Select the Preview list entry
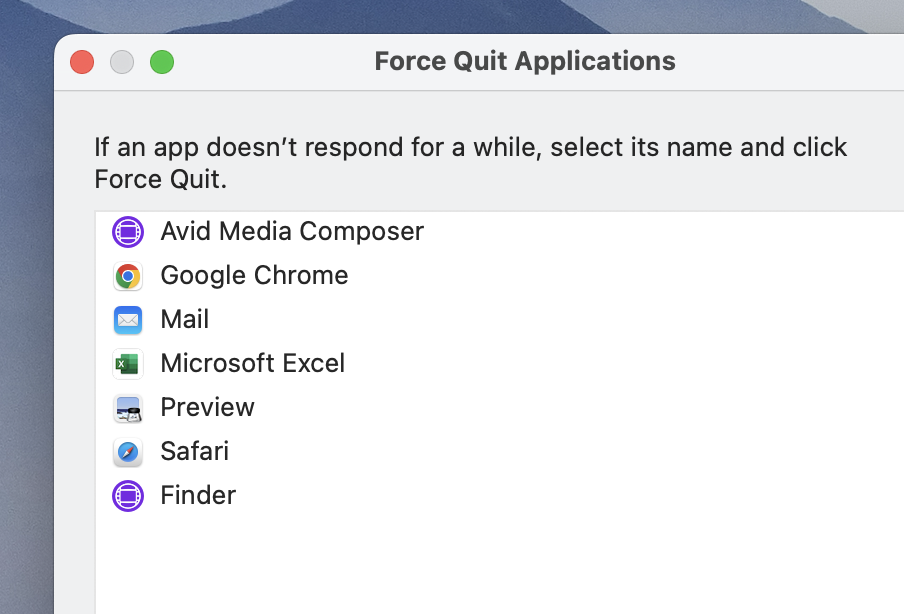This screenshot has width=904, height=614. [207, 408]
